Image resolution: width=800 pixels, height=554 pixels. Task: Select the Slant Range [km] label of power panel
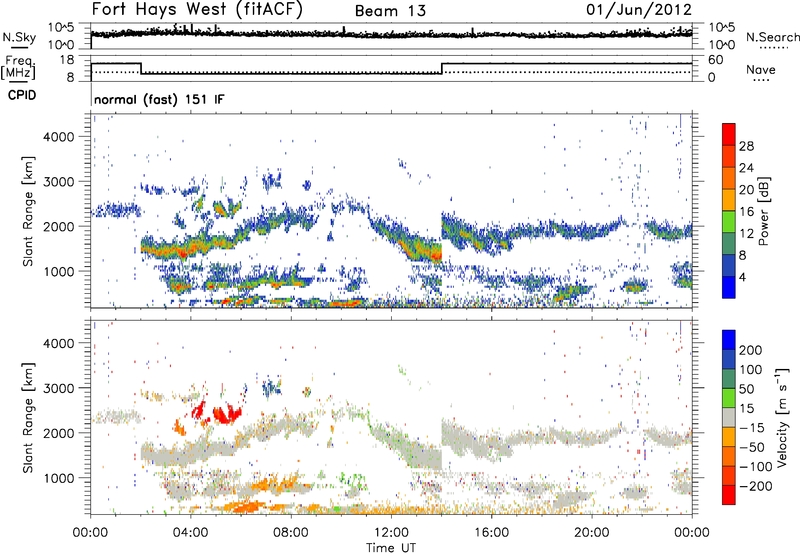click(x=28, y=211)
